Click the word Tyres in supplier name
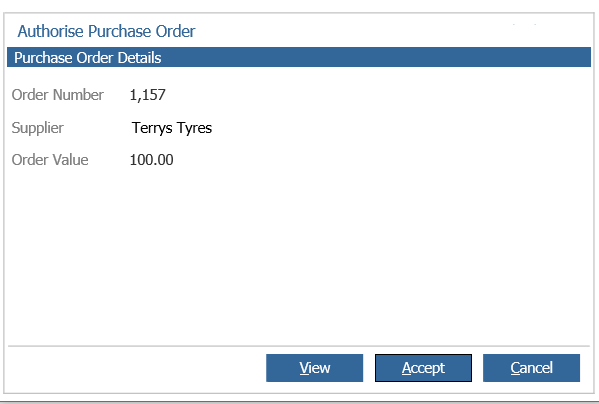This screenshot has width=599, height=404. [x=194, y=128]
